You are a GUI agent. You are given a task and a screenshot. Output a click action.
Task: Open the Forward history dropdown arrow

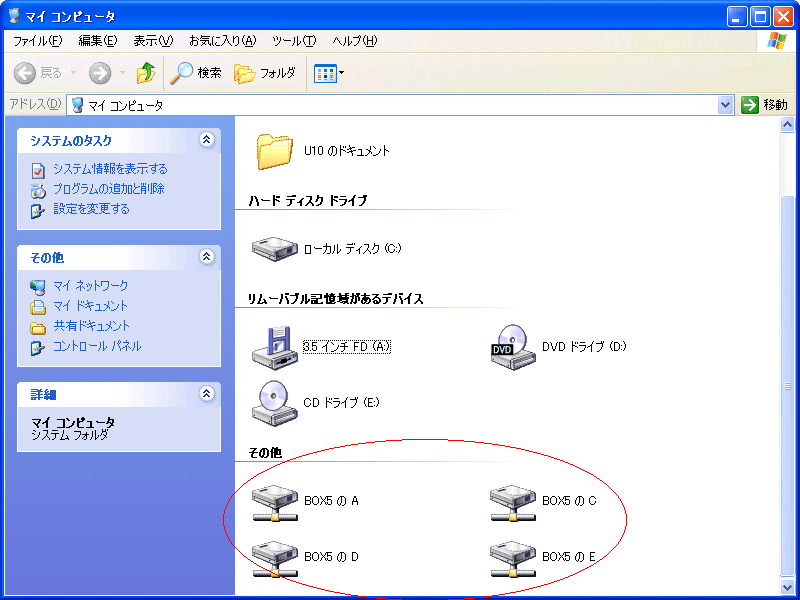coord(122,73)
